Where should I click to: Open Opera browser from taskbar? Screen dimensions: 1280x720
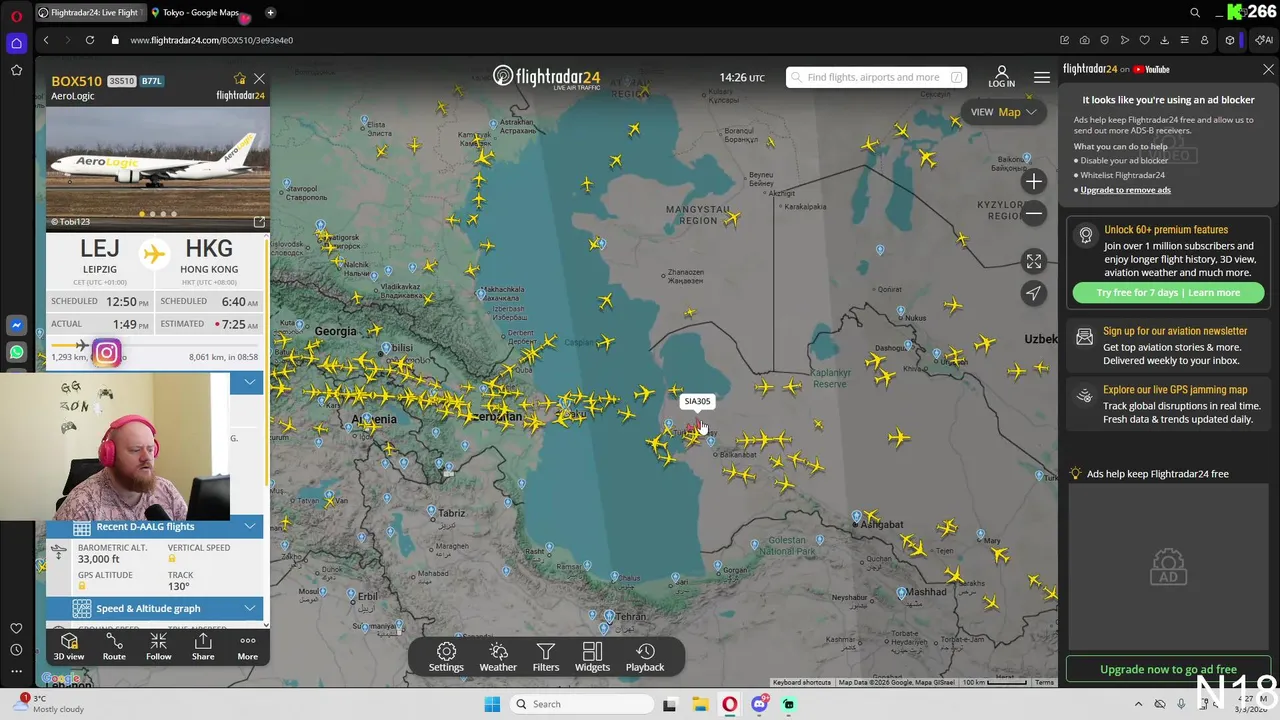730,704
